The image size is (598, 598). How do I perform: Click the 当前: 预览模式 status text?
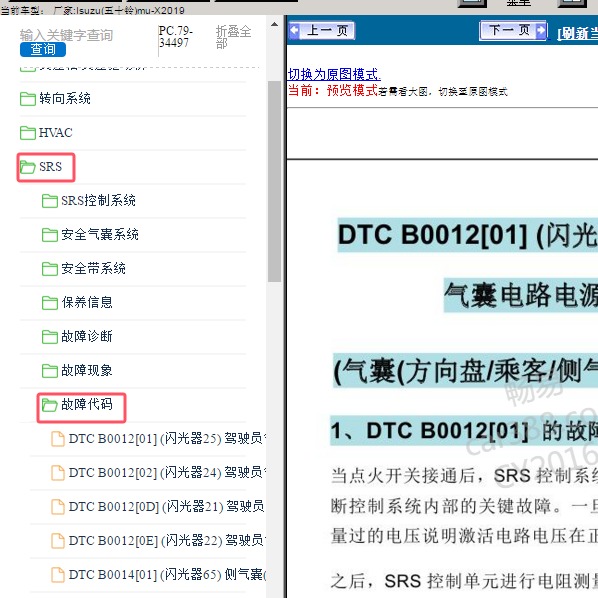pyautogui.click(x=333, y=91)
